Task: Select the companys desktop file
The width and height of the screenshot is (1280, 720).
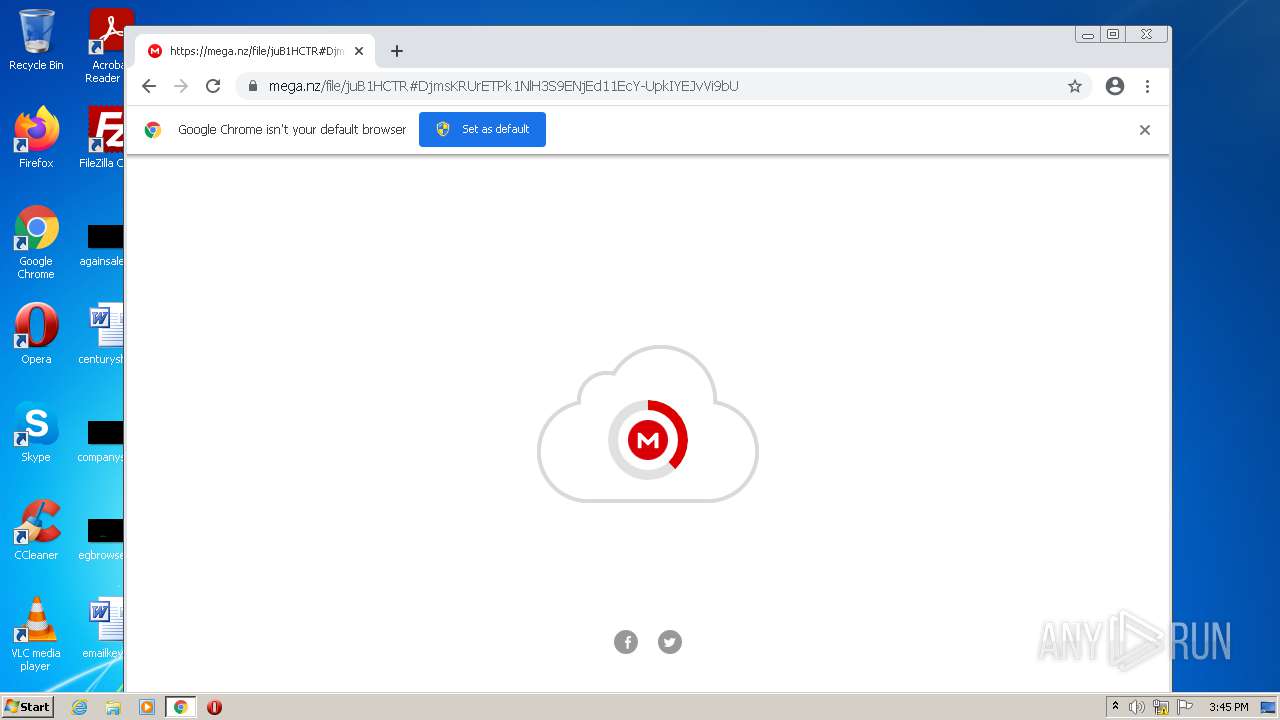Action: click(x=103, y=442)
